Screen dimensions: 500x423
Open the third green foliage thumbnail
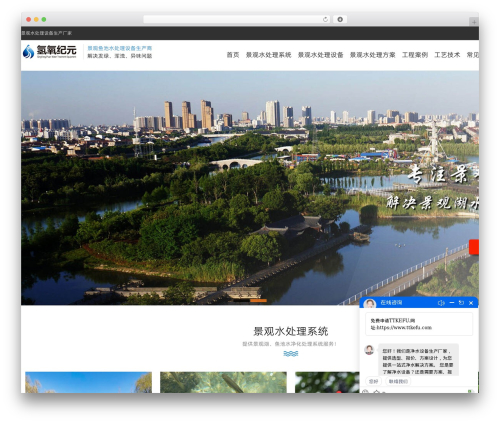pyautogui.click(x=327, y=382)
